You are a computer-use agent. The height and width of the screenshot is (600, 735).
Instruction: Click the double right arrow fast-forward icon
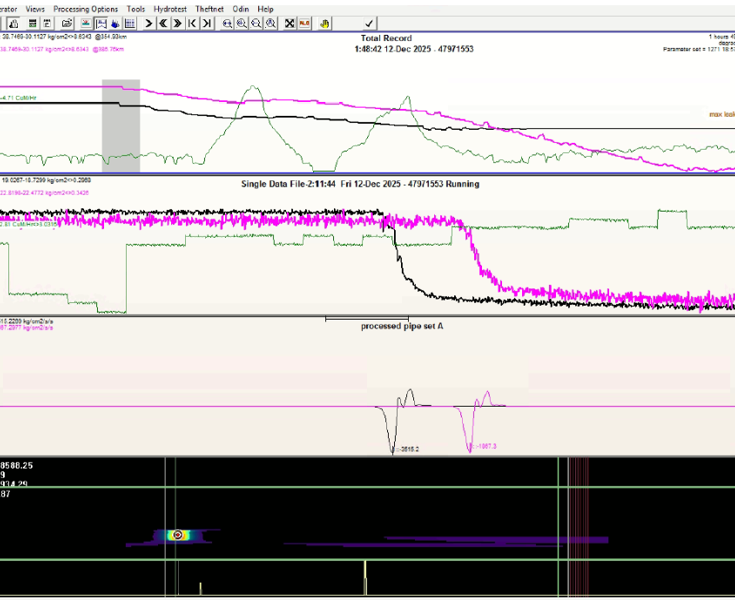click(x=177, y=23)
